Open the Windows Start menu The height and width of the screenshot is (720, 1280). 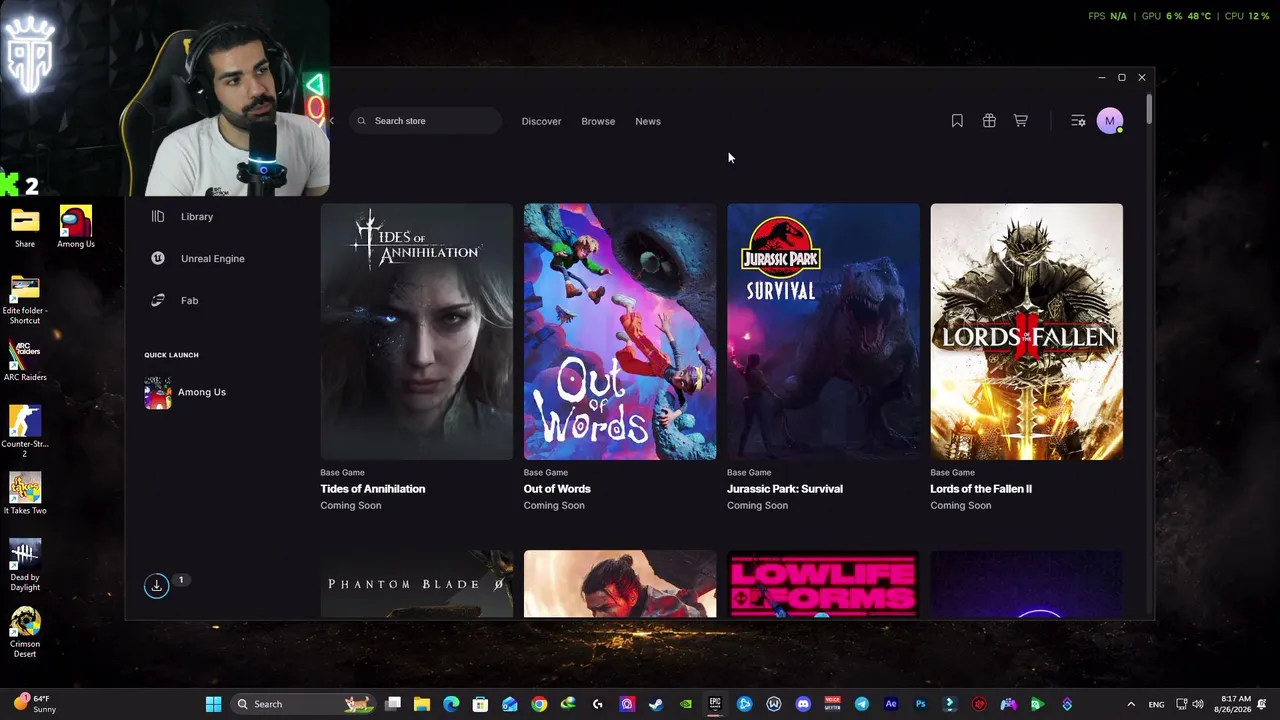point(213,704)
